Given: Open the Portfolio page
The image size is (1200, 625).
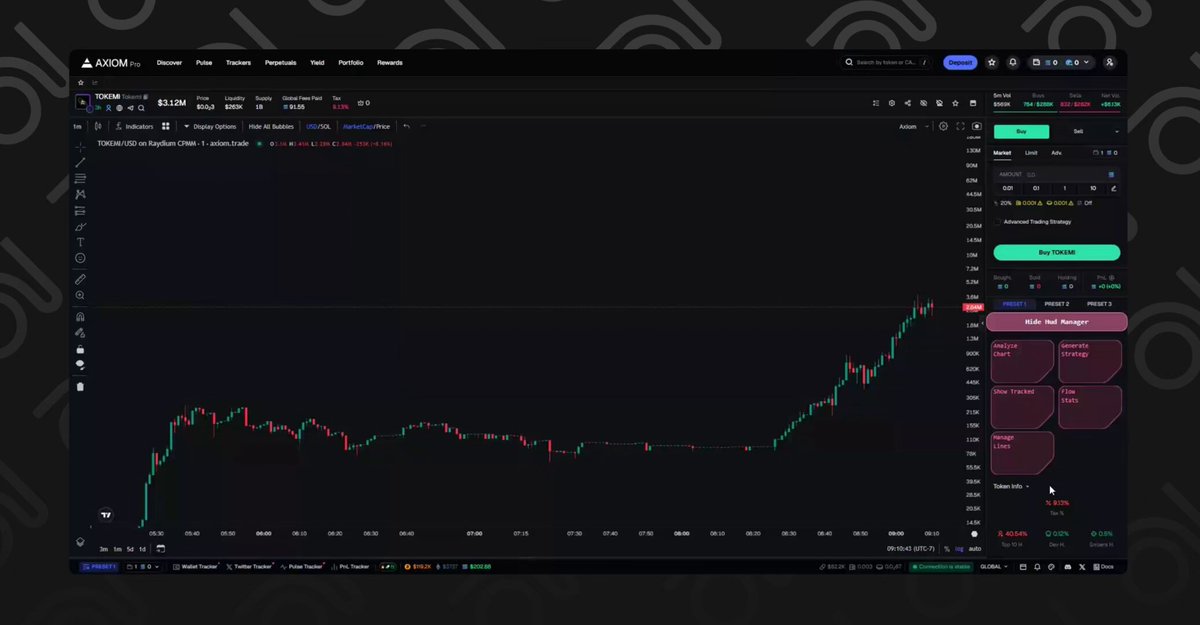Looking at the screenshot, I should tap(351, 62).
